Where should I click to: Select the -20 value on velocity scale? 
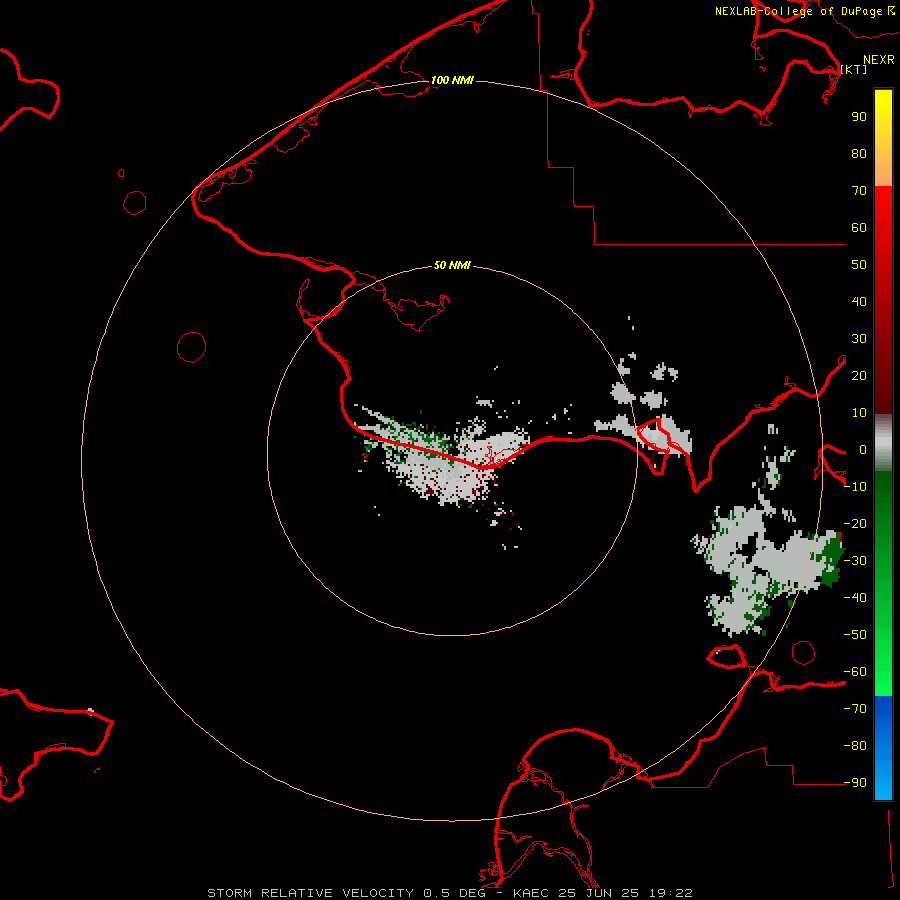click(x=855, y=523)
